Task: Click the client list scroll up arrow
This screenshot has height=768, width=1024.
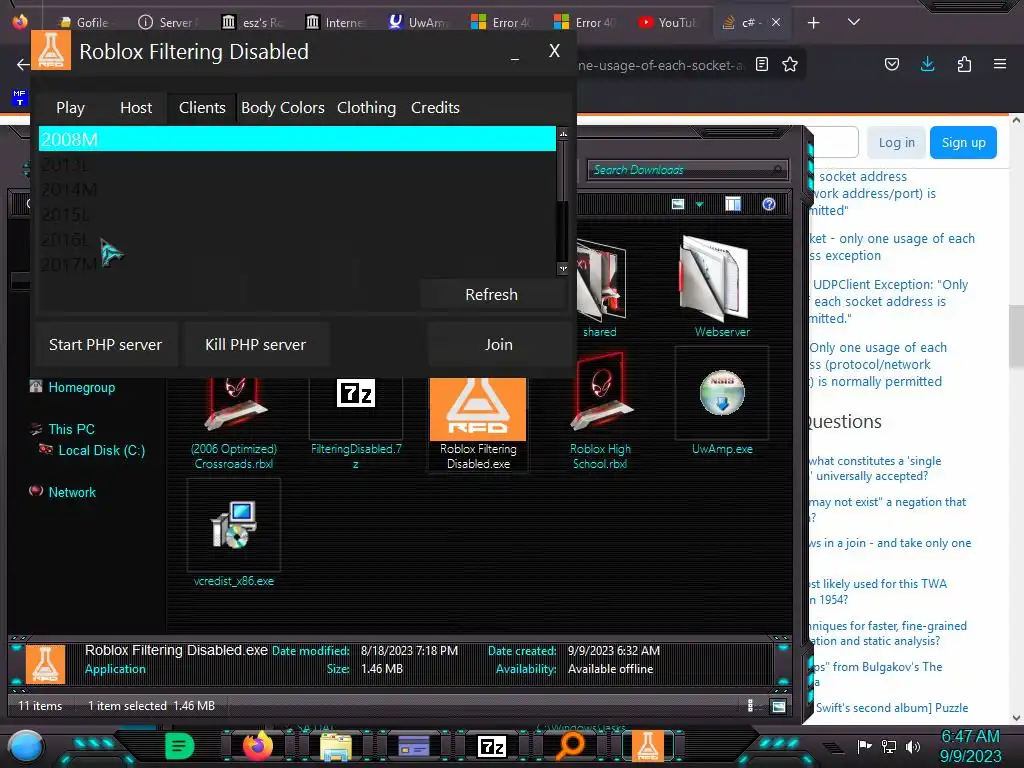Action: 563,134
